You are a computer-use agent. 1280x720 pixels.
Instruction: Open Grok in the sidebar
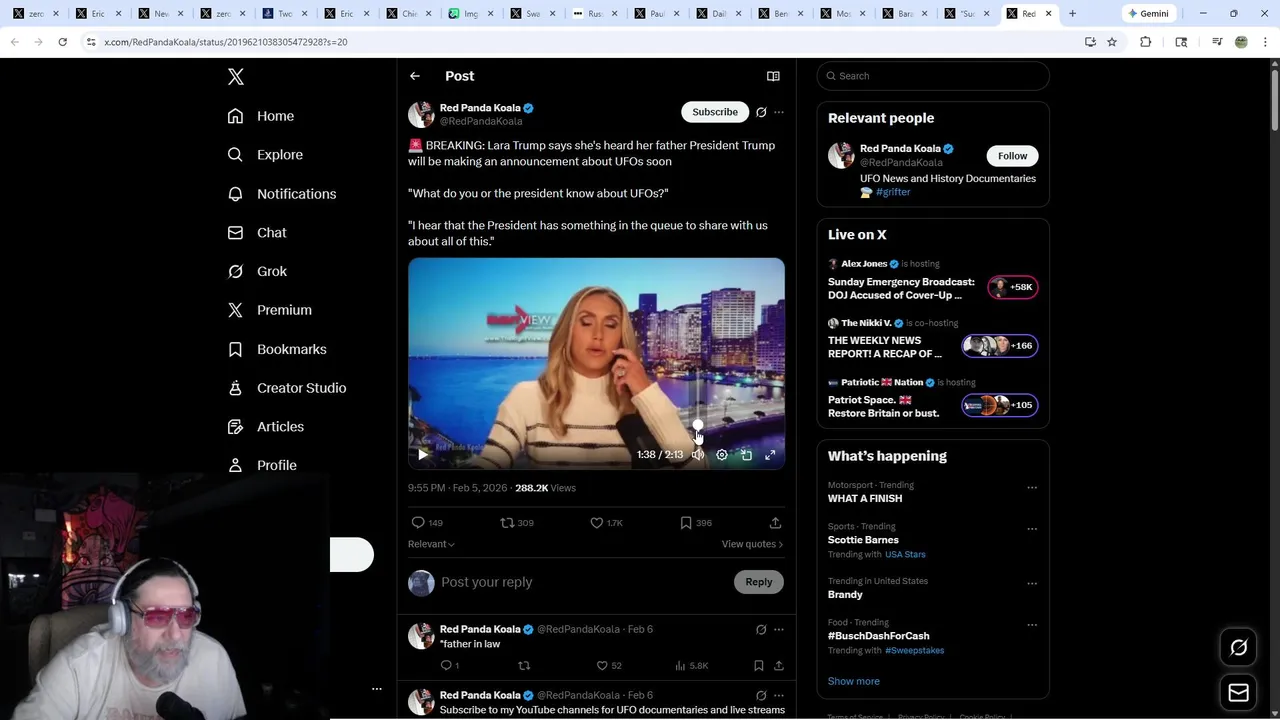click(x=257, y=271)
